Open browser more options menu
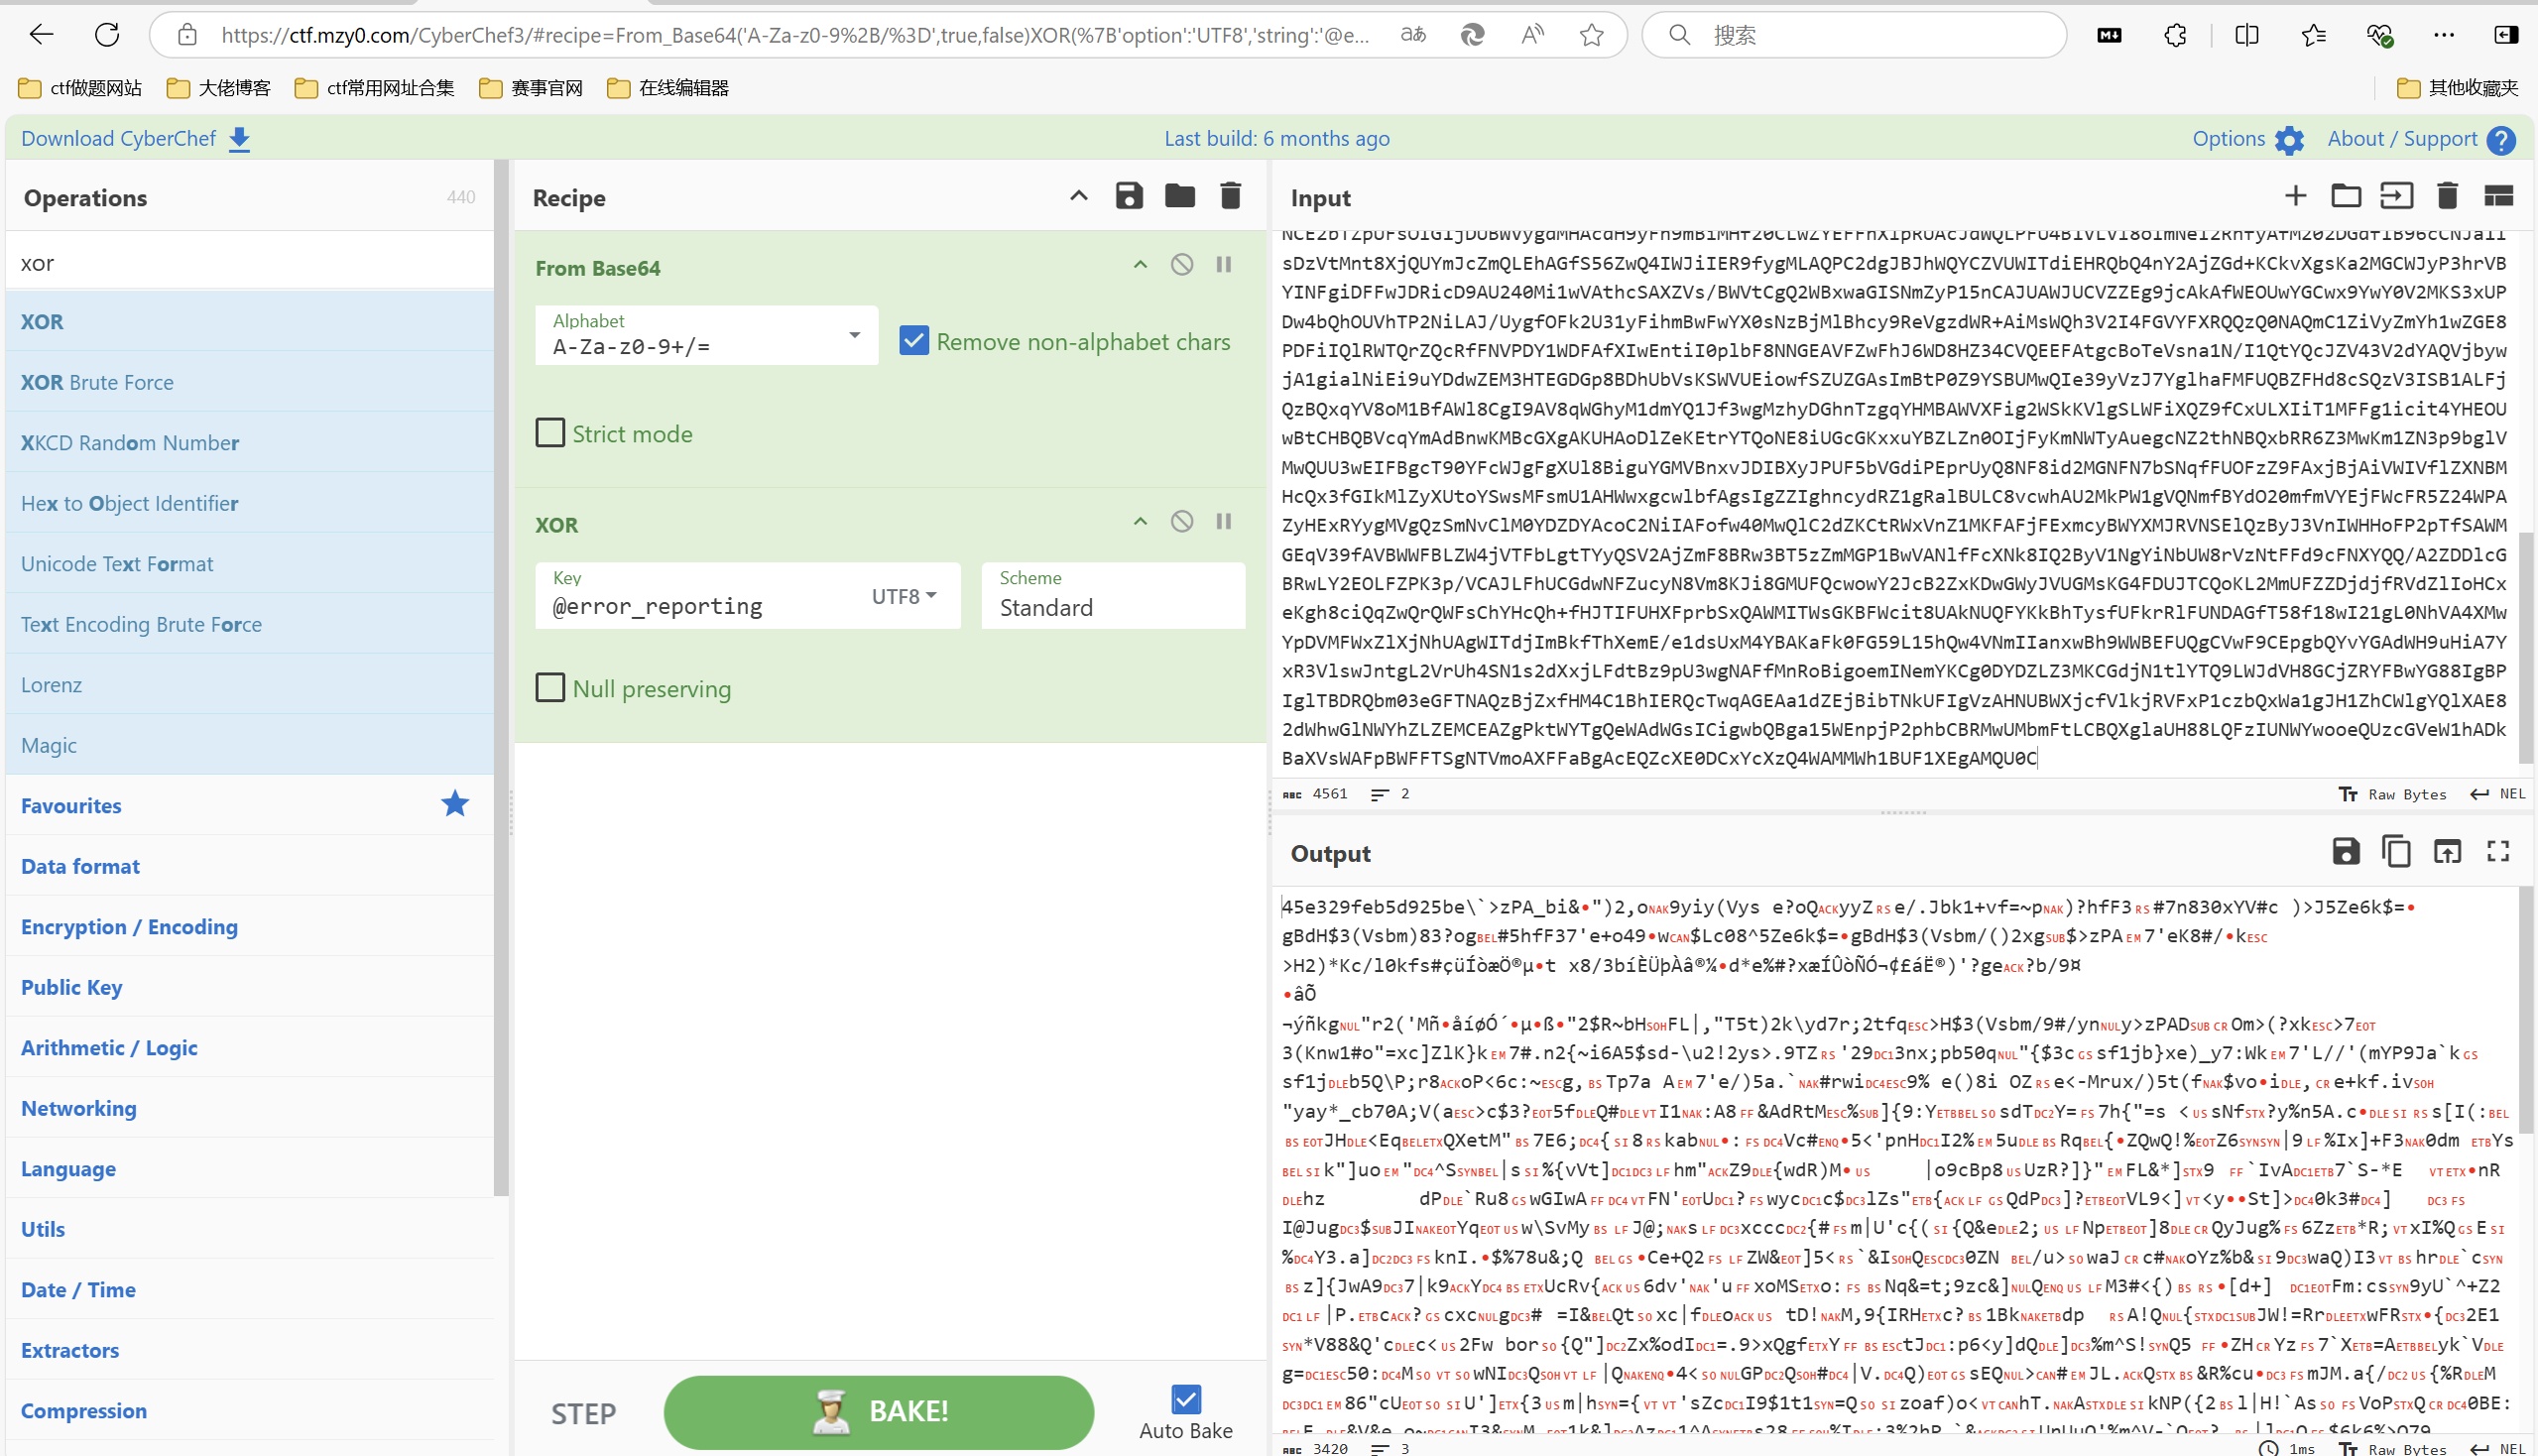 point(2443,35)
